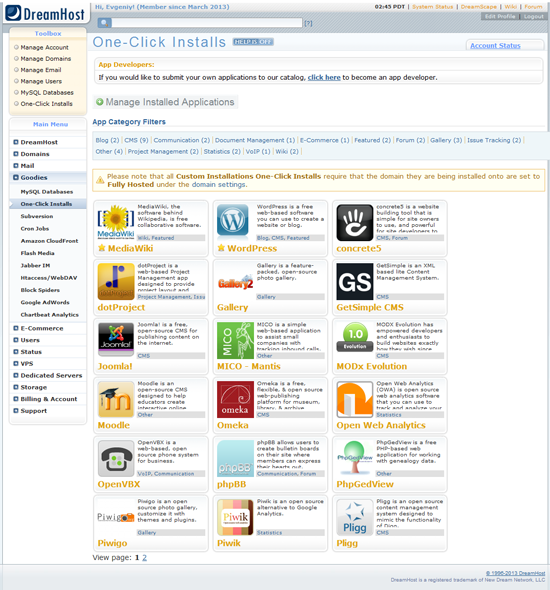Click the MICO green mantis icon
This screenshot has width=550, height=590.
tap(235, 341)
